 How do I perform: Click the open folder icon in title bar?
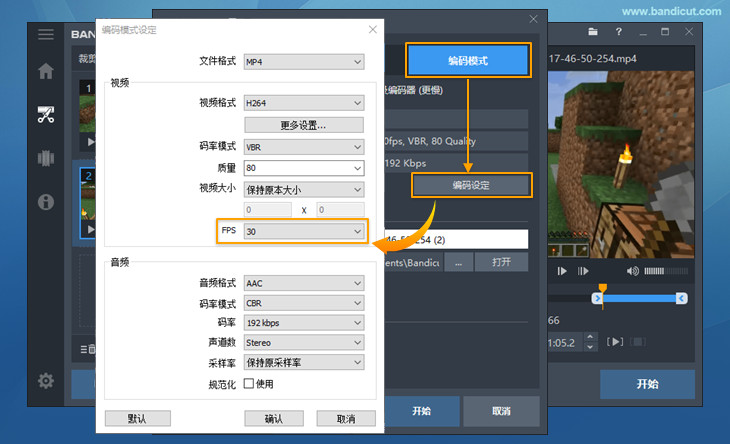pos(592,32)
